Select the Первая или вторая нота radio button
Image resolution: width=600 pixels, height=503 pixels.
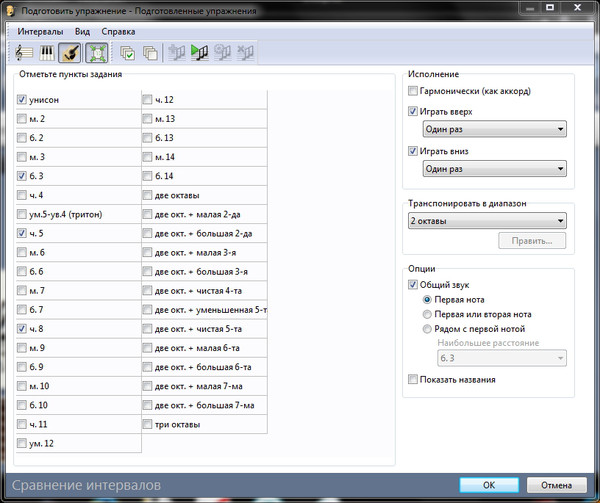[429, 314]
